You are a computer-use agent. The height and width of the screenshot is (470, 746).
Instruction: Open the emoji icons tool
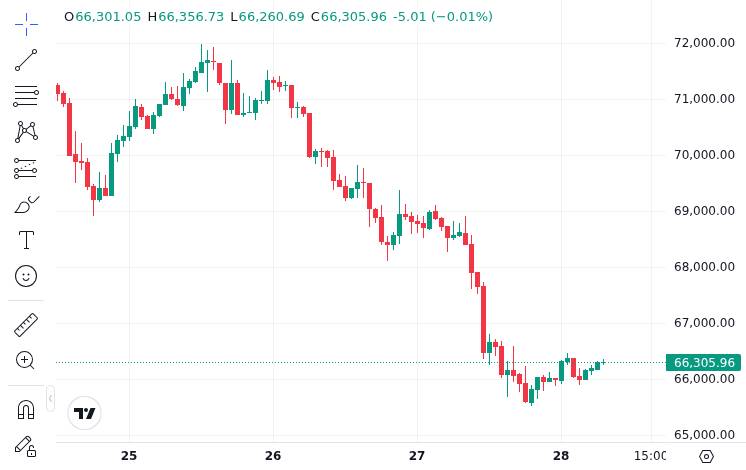click(26, 275)
